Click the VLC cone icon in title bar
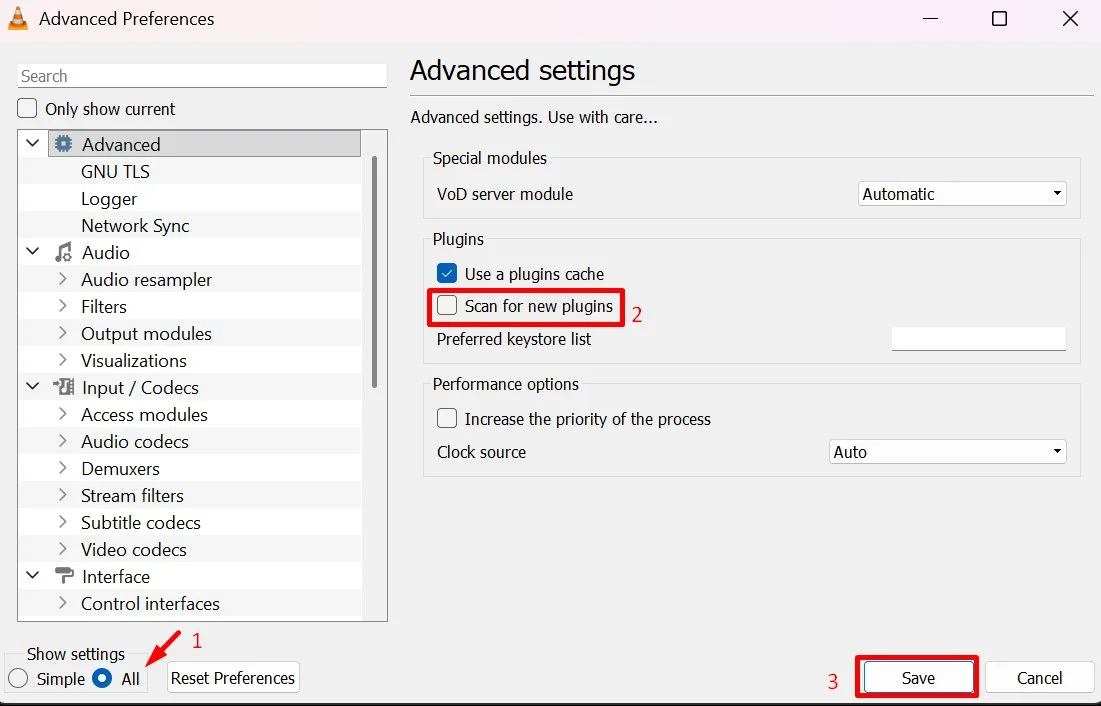Screen dimensions: 1101x706 (x=18, y=19)
